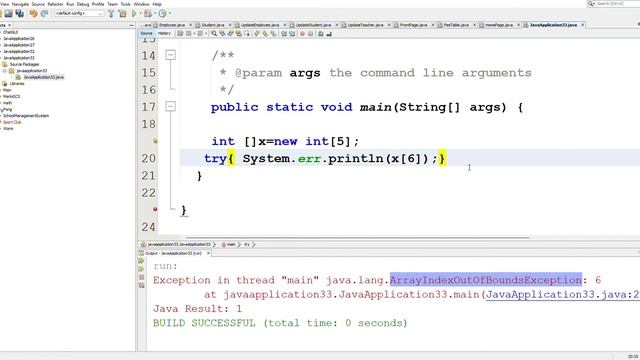This screenshot has height=360, width=640.
Task: Open the Navigate menu
Action: click(20, 4)
